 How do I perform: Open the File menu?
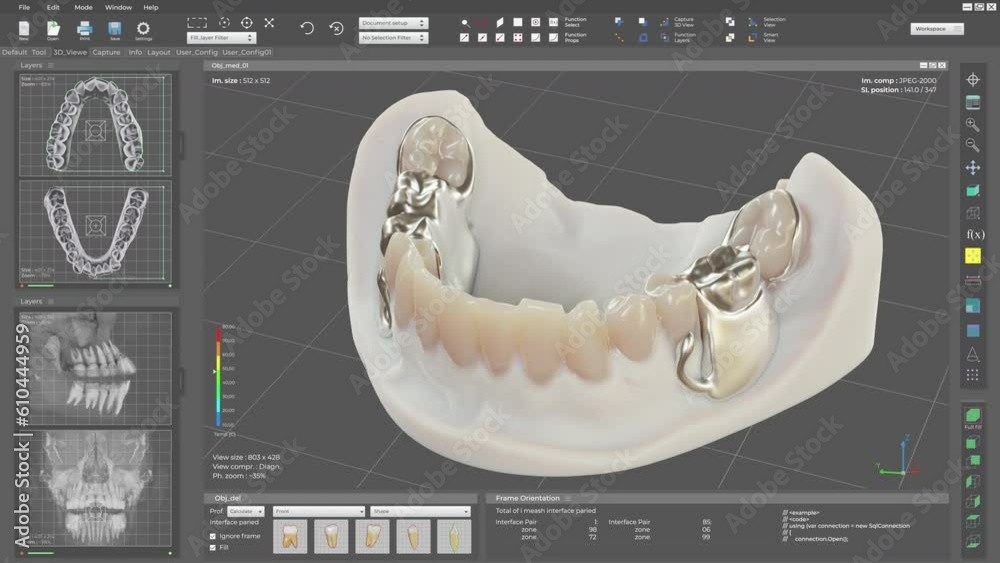click(x=24, y=7)
